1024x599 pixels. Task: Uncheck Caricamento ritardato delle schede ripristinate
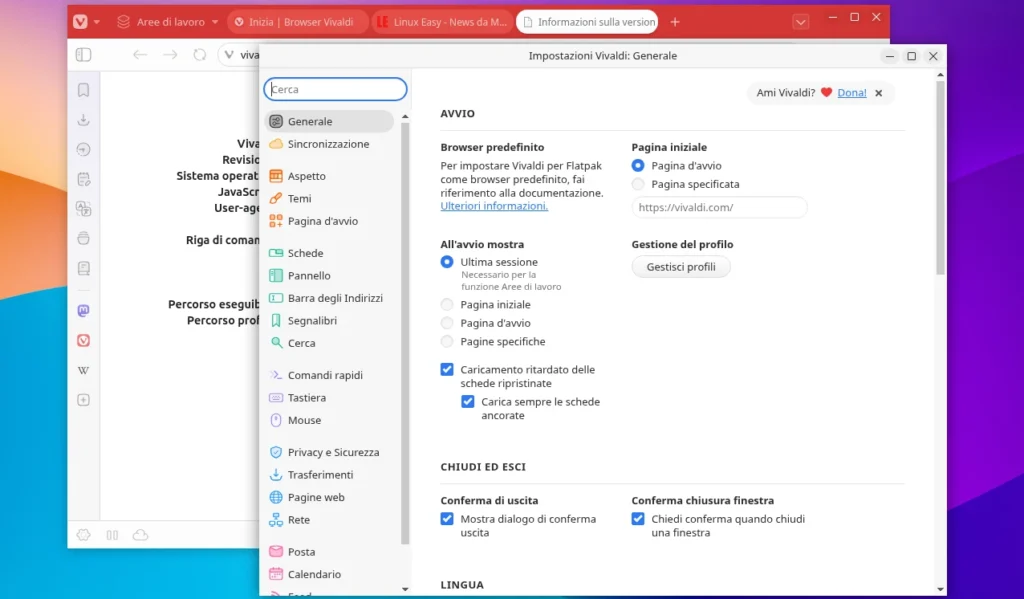pyautogui.click(x=447, y=370)
